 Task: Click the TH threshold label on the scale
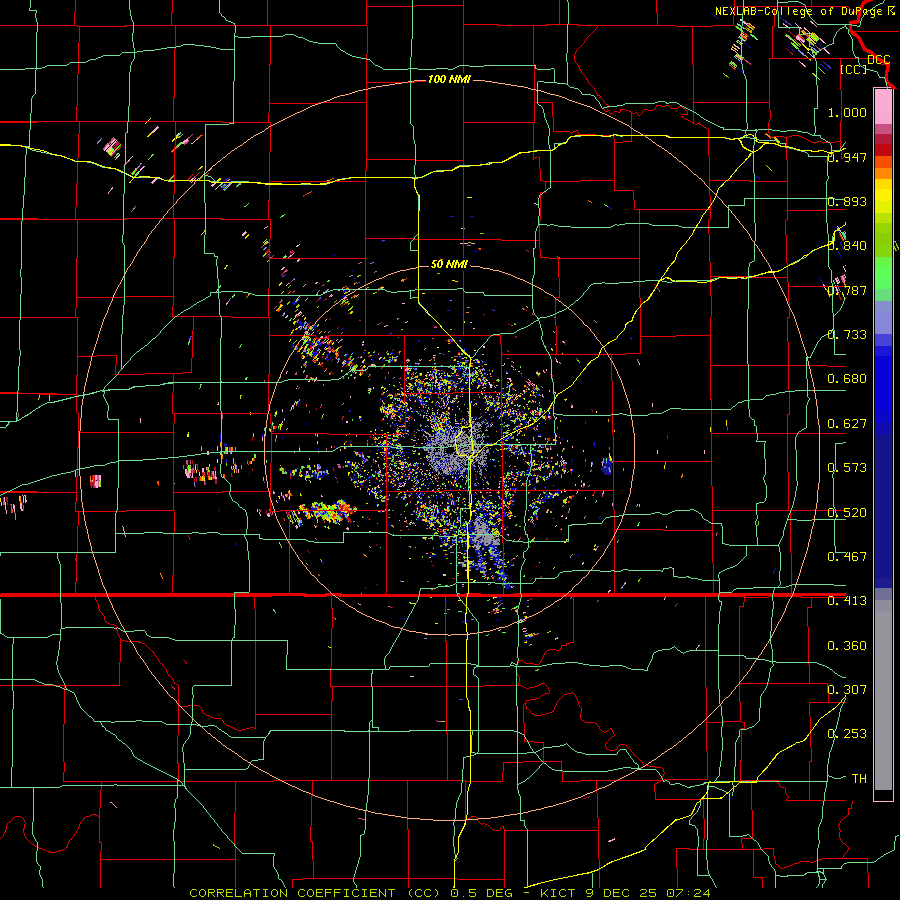pyautogui.click(x=859, y=779)
